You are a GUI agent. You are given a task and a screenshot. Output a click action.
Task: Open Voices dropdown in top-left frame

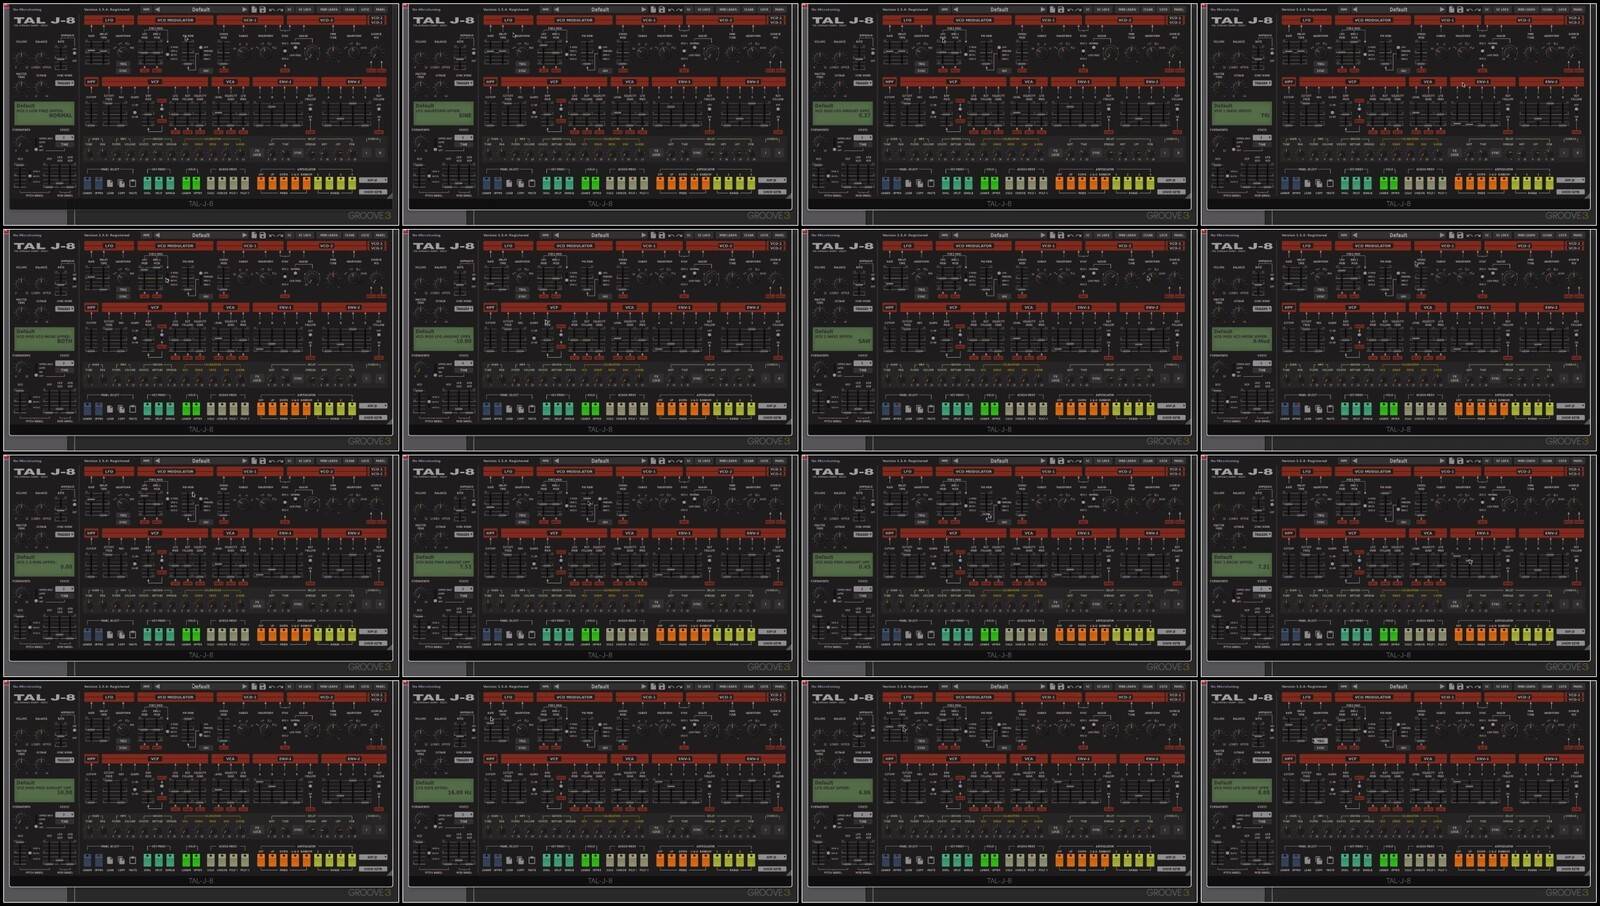pyautogui.click(x=65, y=138)
